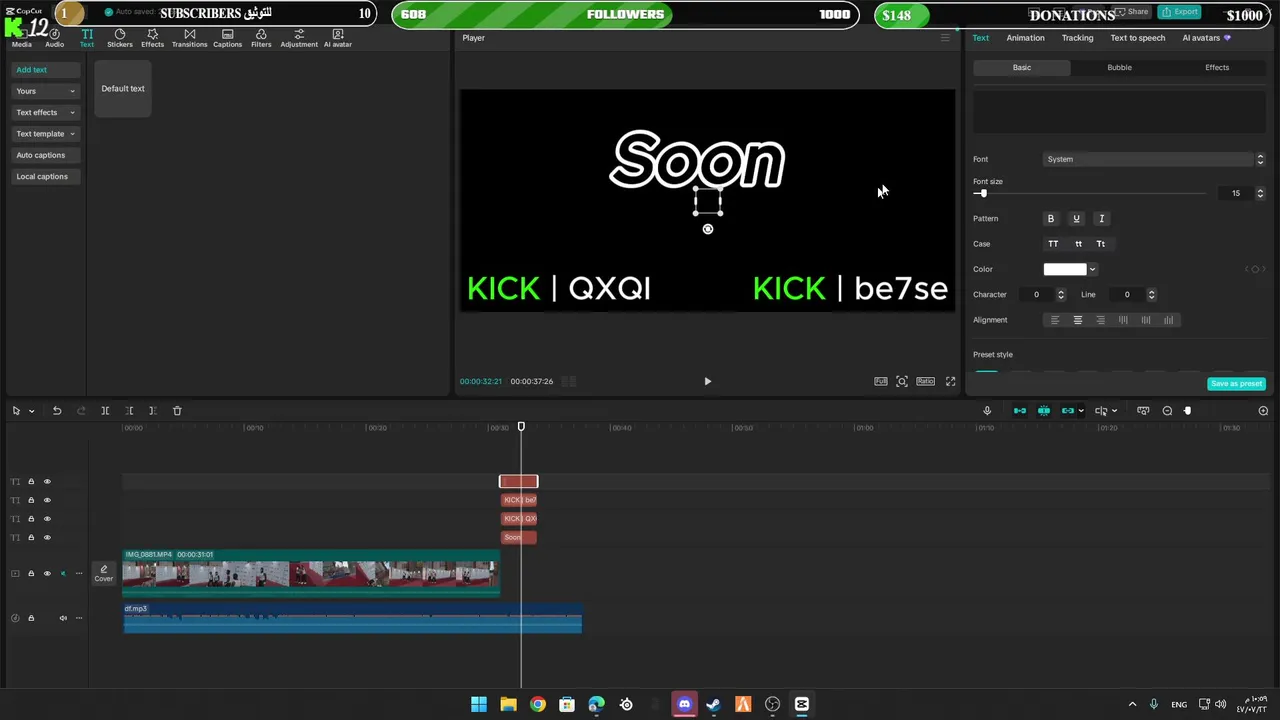Viewport: 1280px width, 720px height.
Task: Switch to the Tracking tab
Action: point(1077,38)
